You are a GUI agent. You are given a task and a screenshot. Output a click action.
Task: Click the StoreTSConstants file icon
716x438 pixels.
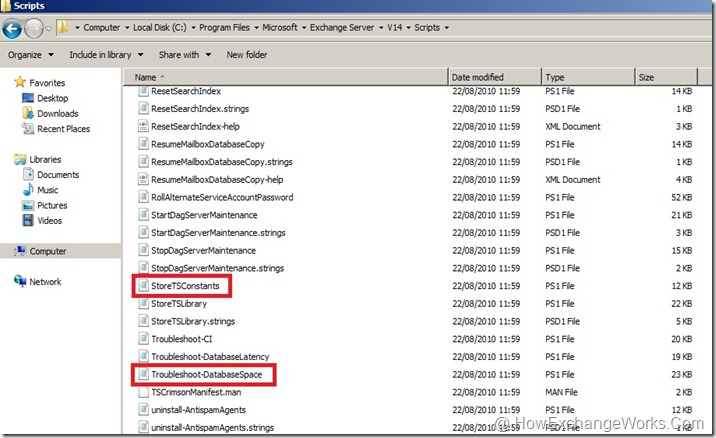tap(142, 287)
